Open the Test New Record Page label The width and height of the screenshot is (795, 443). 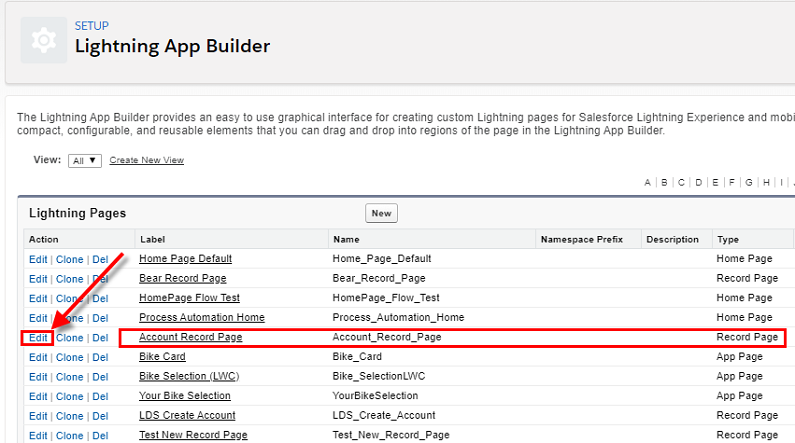pyautogui.click(x=193, y=435)
